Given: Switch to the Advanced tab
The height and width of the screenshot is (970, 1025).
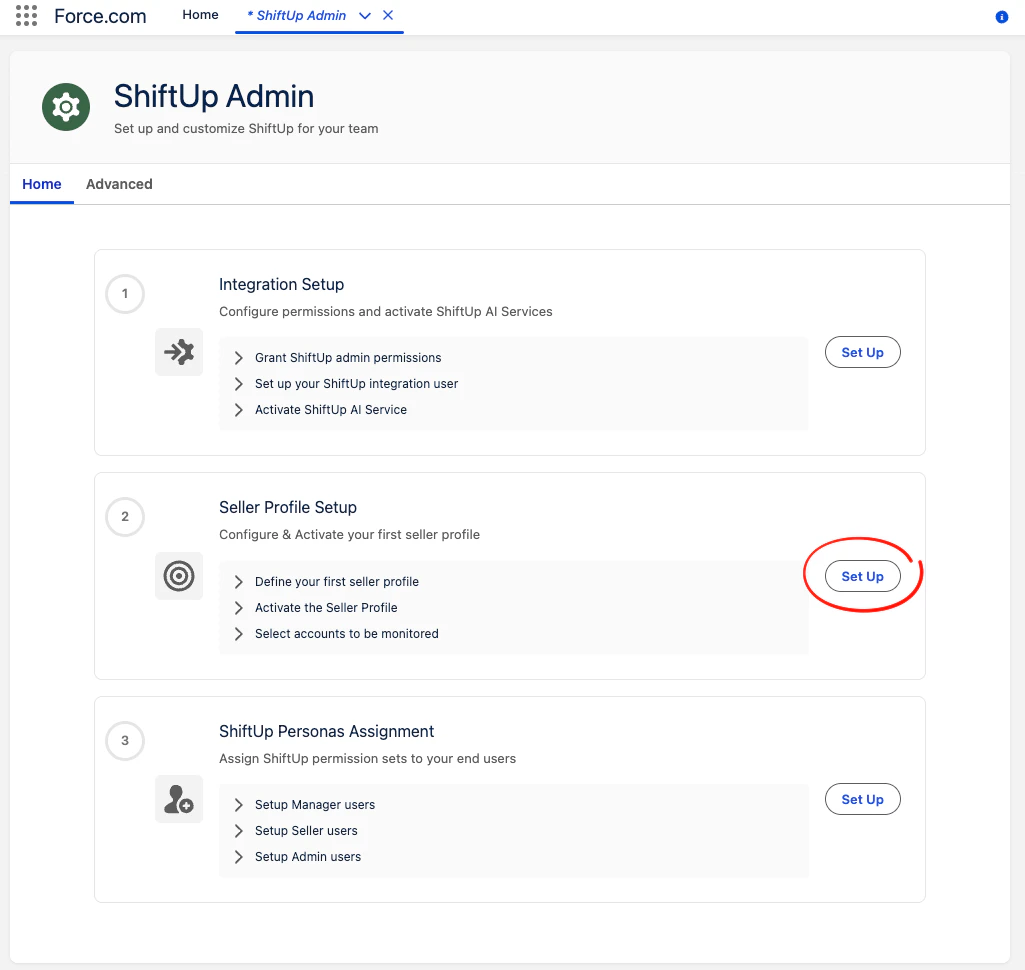Looking at the screenshot, I should tap(119, 184).
